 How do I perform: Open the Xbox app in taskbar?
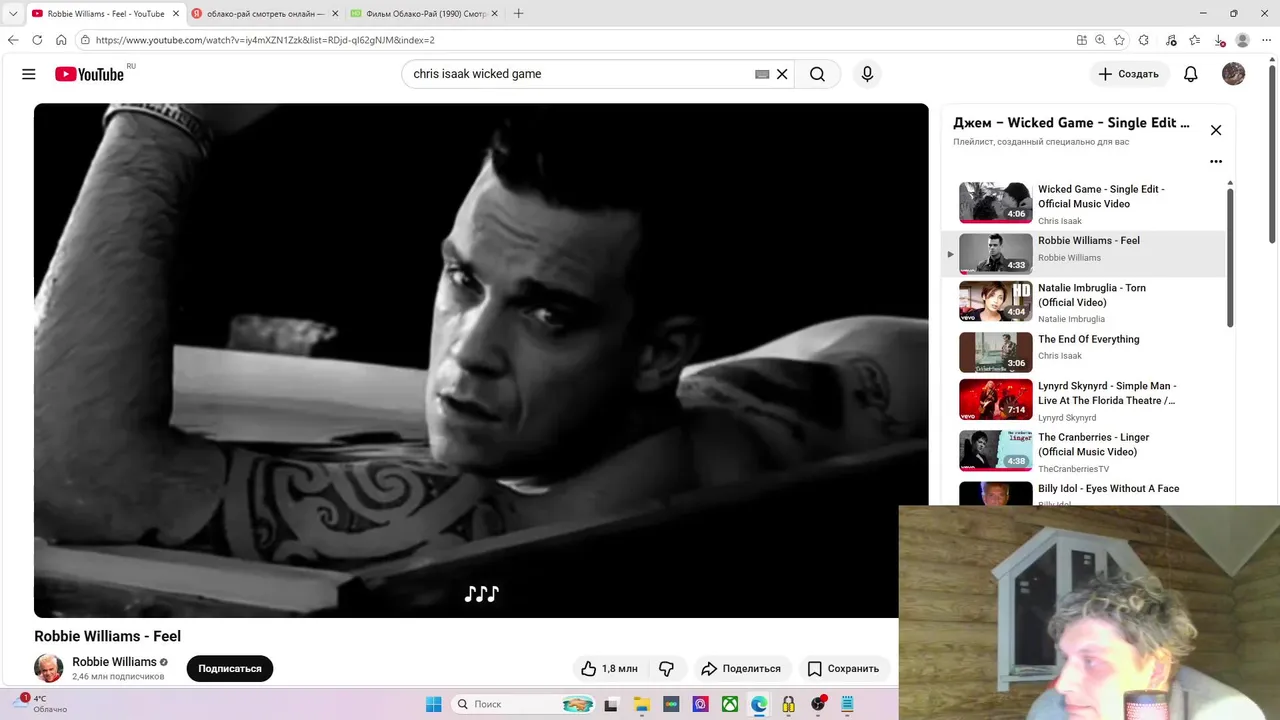(x=730, y=704)
